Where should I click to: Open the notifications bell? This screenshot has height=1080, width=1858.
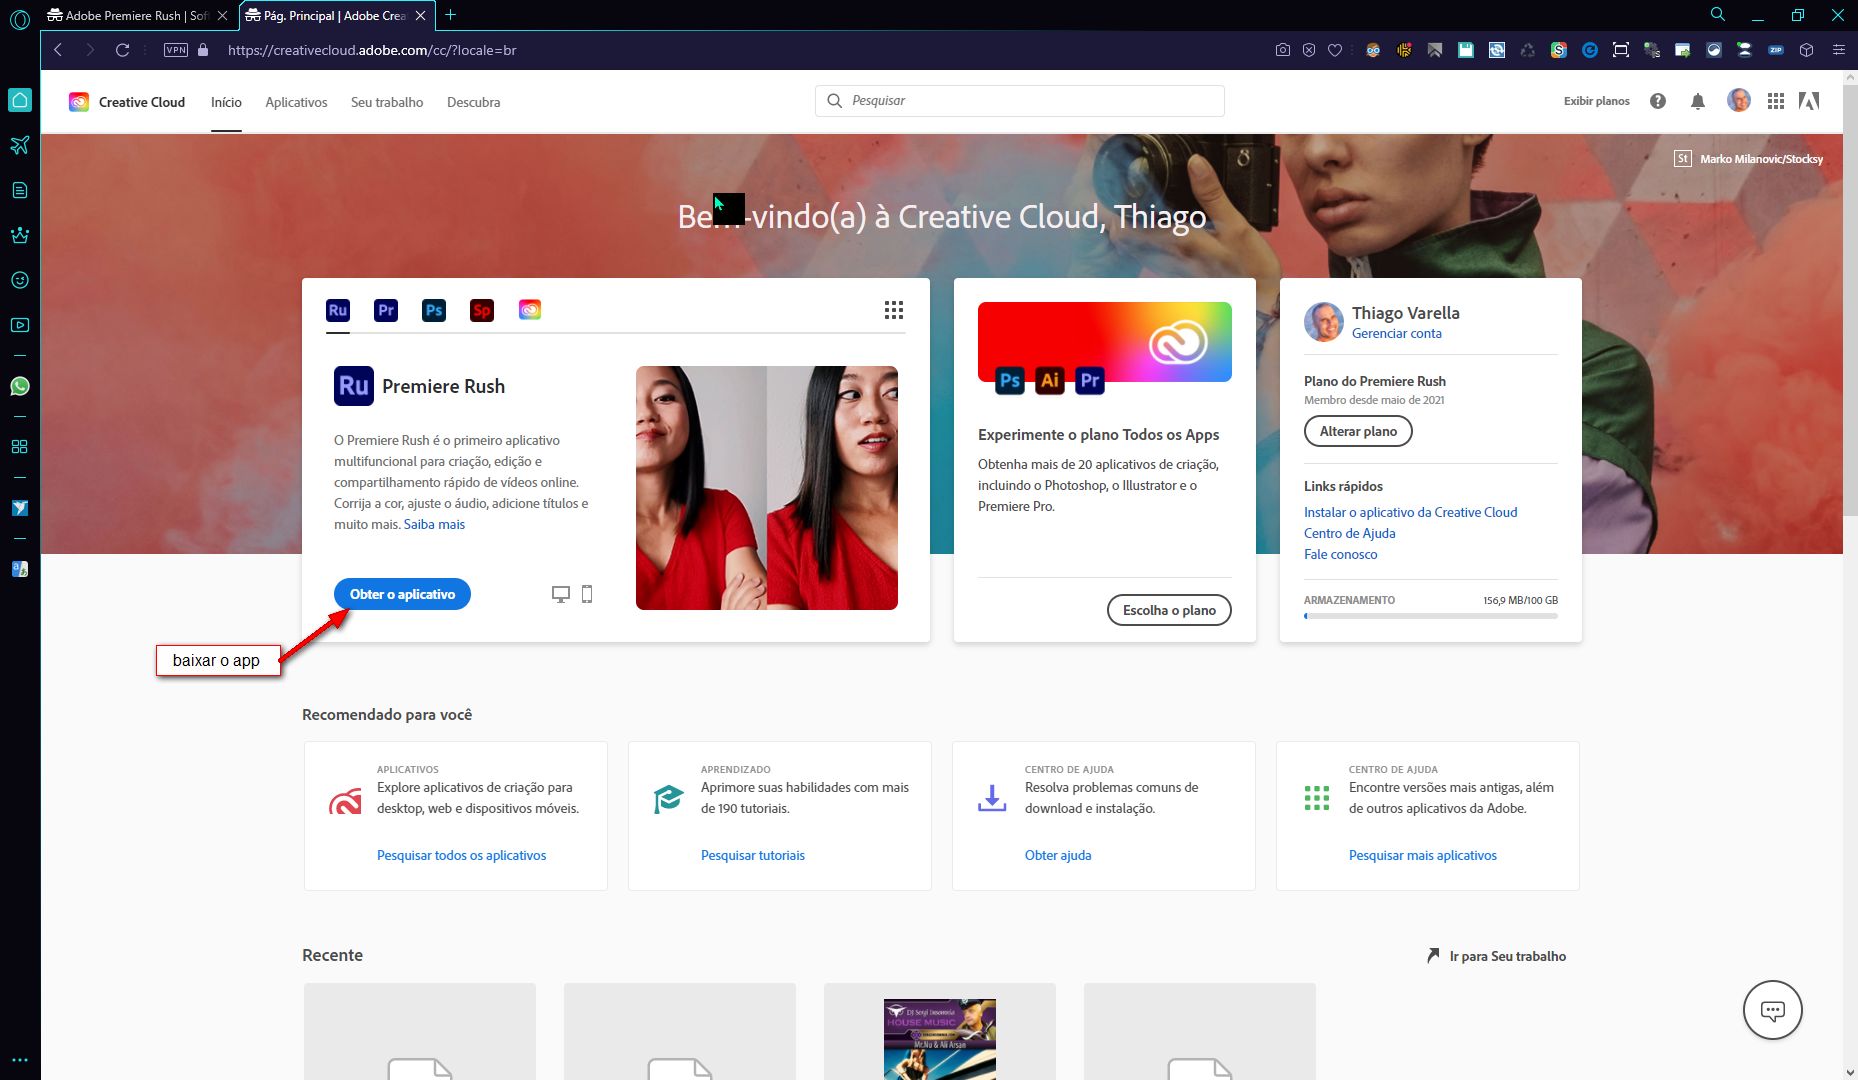[1698, 101]
